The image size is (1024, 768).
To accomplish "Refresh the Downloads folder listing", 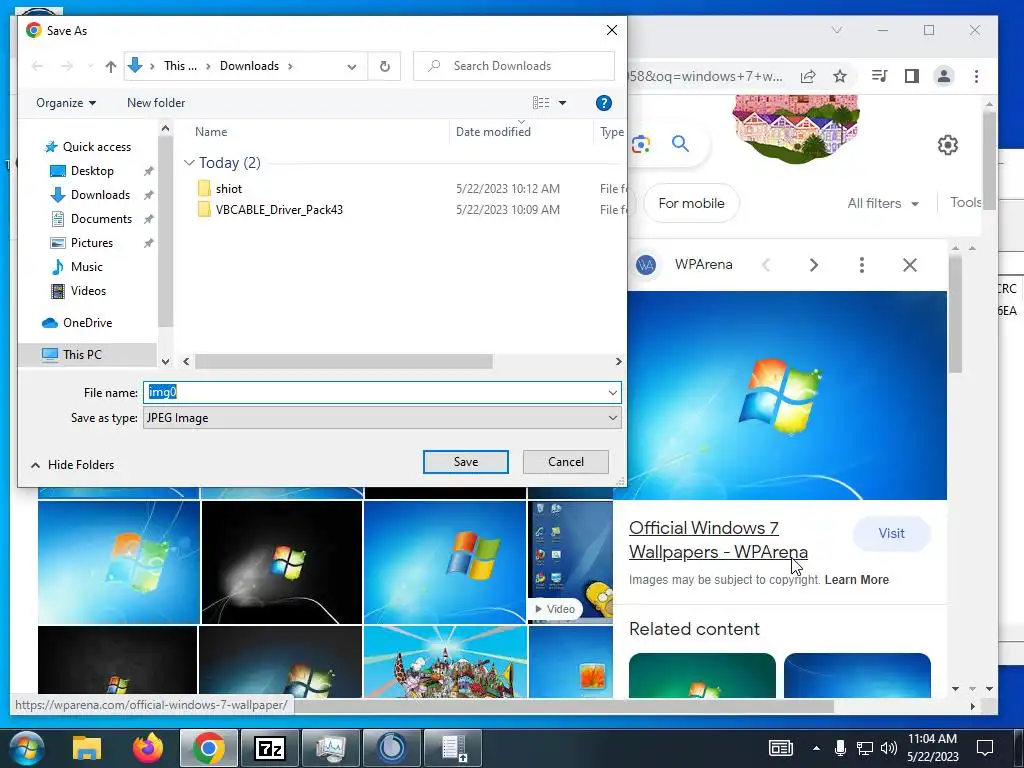I will (x=385, y=66).
